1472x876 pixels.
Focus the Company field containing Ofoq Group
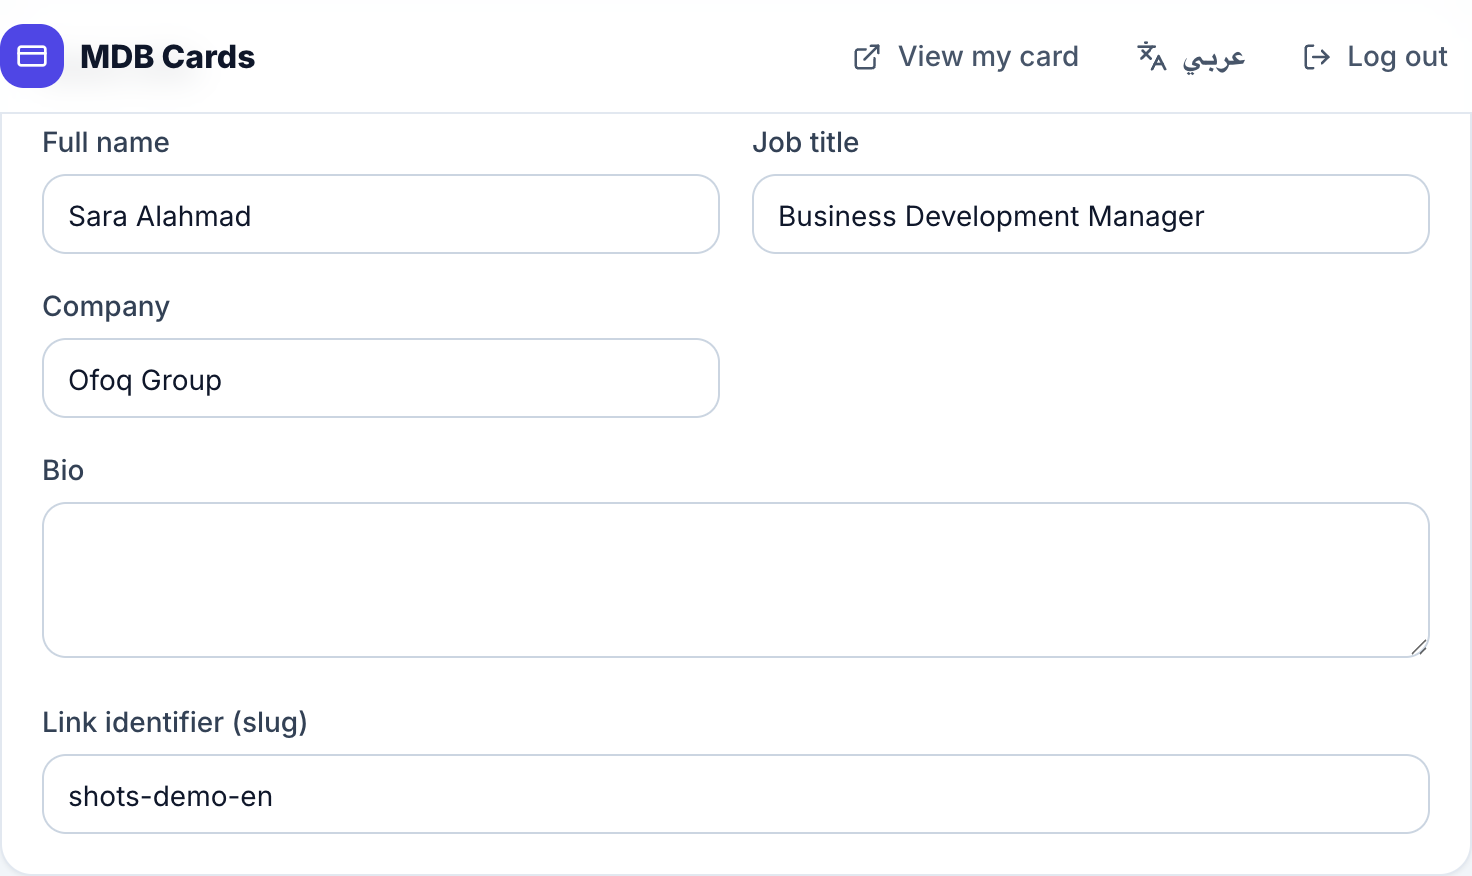381,378
